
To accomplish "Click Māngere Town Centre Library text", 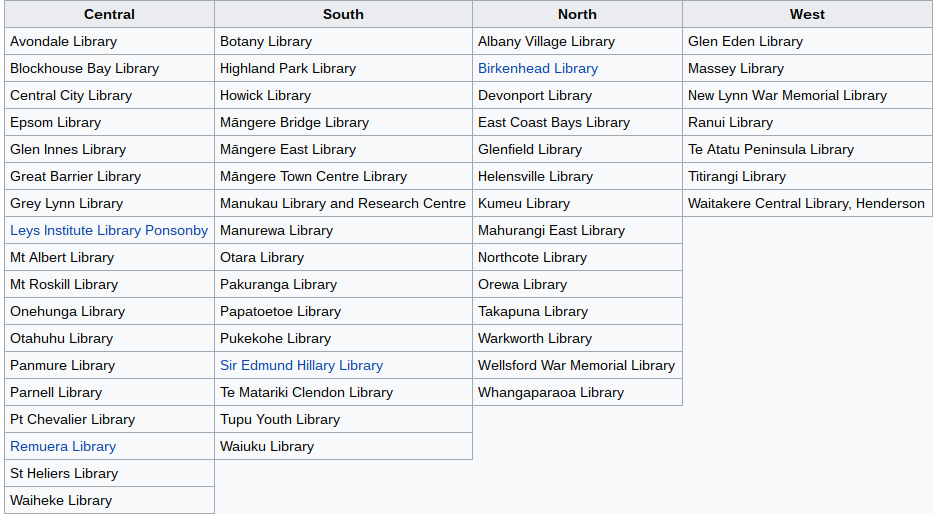I will coord(313,177).
